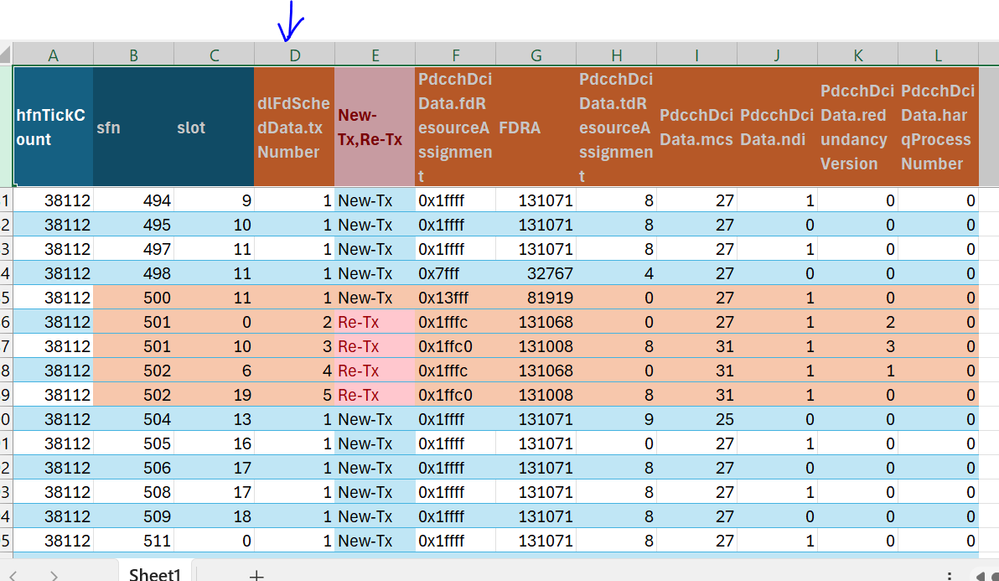The height and width of the screenshot is (581, 999).
Task: Click the PdcchDciData.fdResourceAssignment header cell
Action: click(455, 127)
